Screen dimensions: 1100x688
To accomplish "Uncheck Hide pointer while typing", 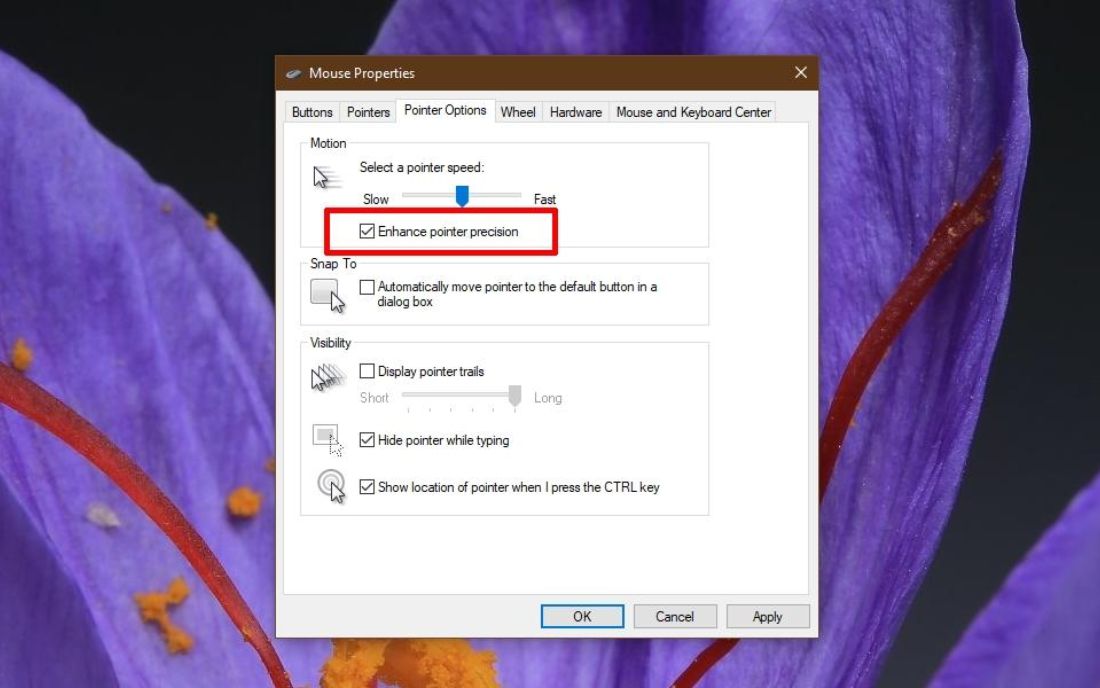I will tap(367, 440).
